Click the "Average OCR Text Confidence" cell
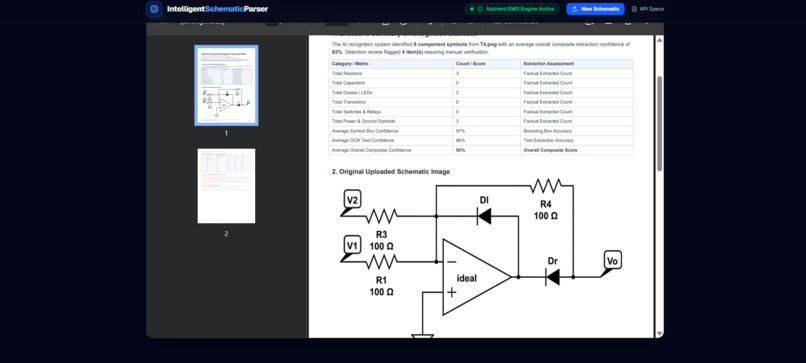This screenshot has height=363, width=806. pyautogui.click(x=391, y=140)
